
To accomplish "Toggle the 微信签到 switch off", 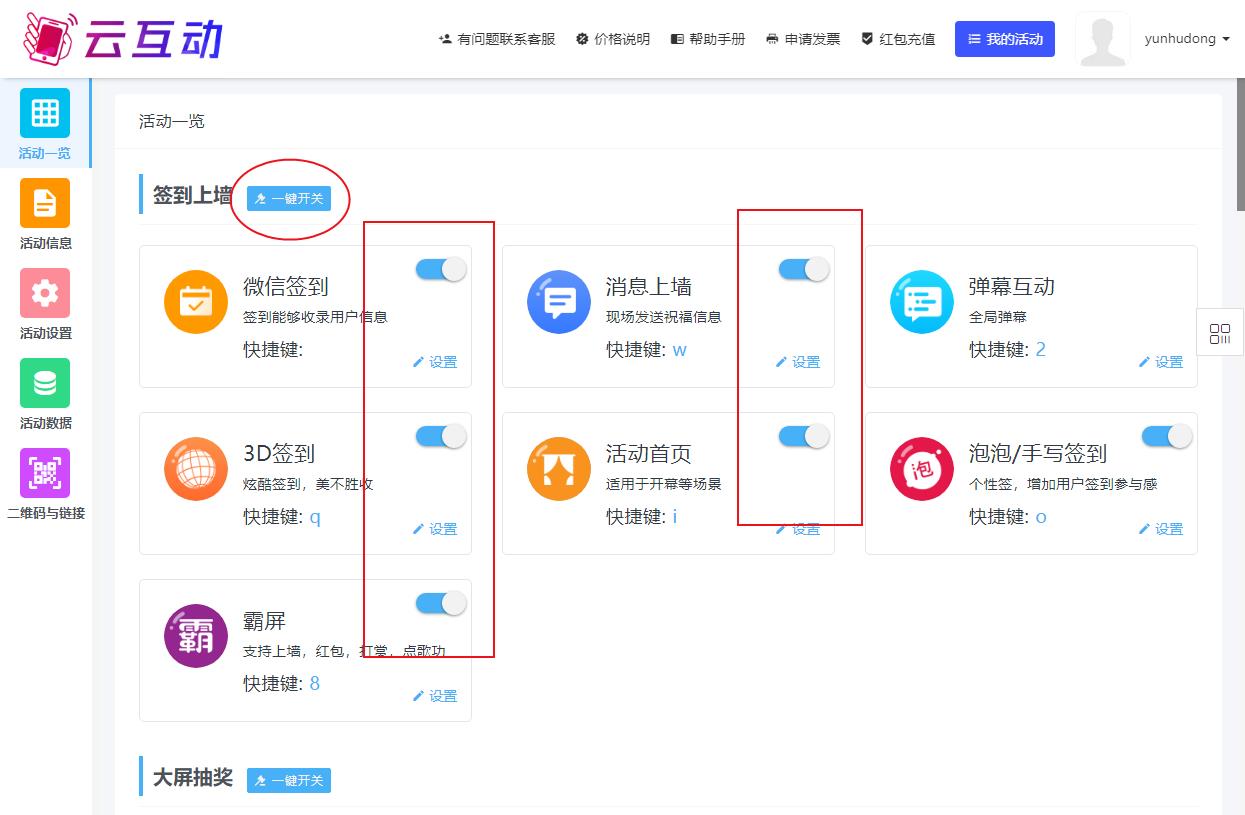I will (x=441, y=269).
